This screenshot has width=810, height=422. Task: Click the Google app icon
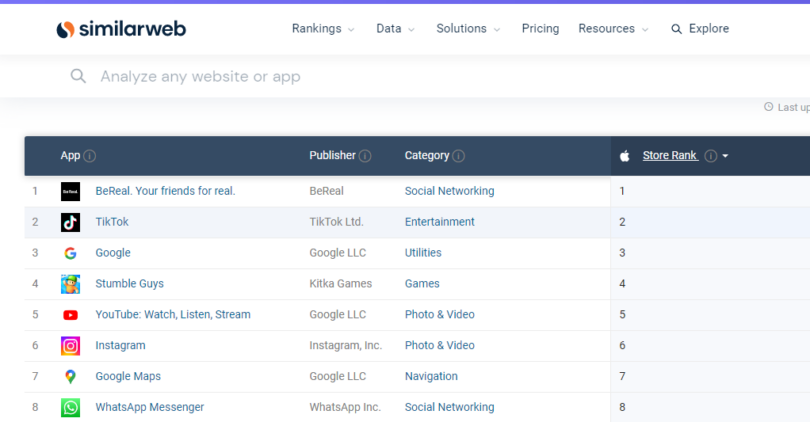coord(70,253)
